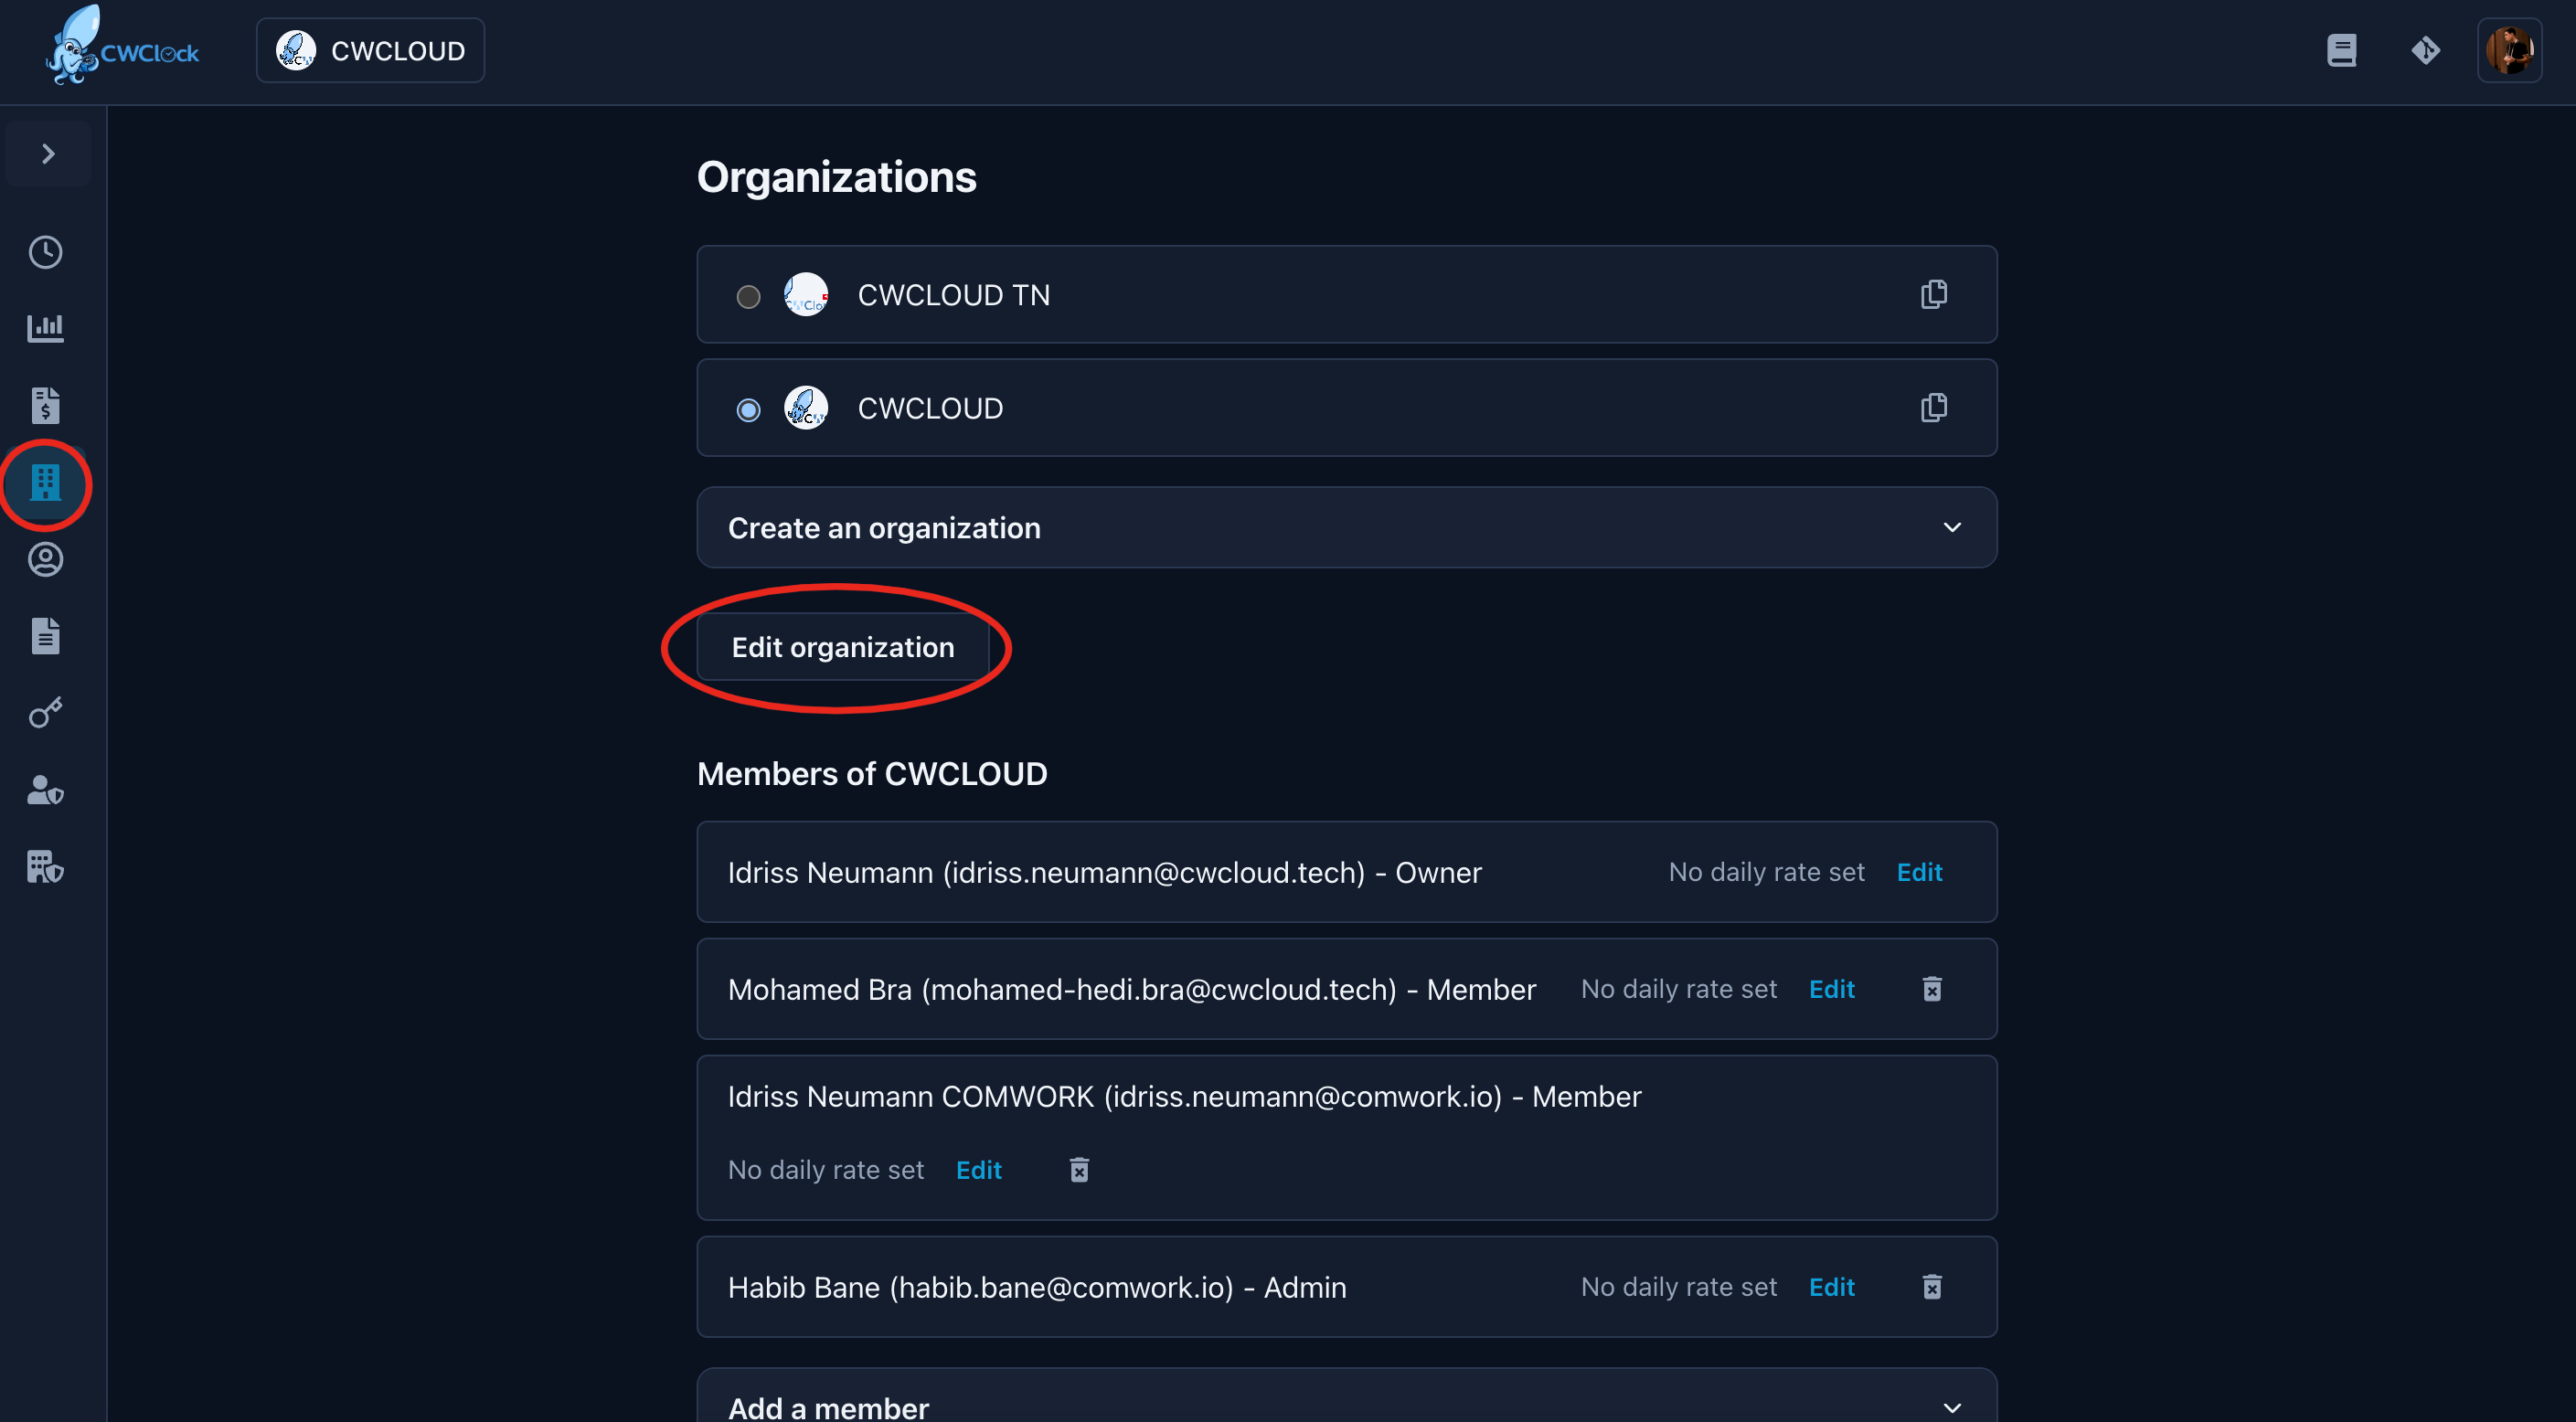Click 'No daily rate set' for Habib Bane
The image size is (2576, 1422).
coord(1679,1287)
